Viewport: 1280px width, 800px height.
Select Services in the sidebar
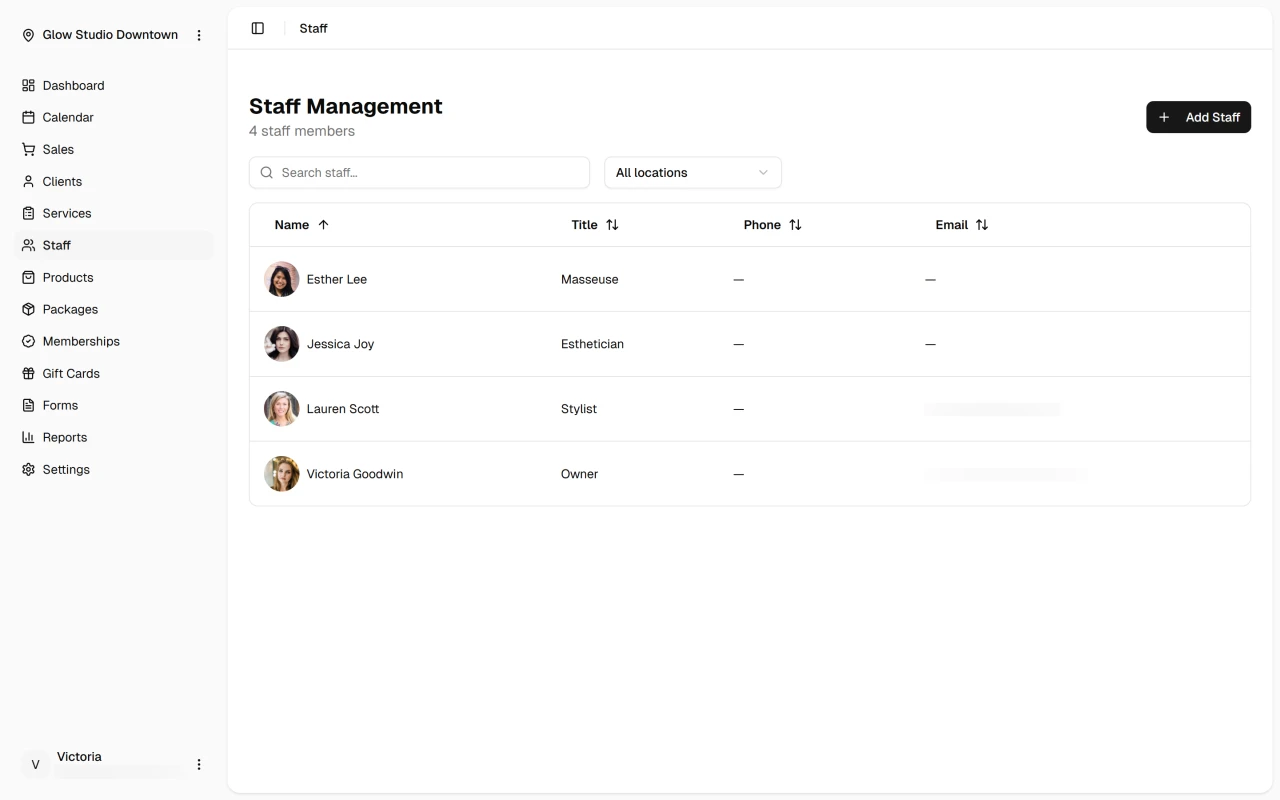click(114, 213)
